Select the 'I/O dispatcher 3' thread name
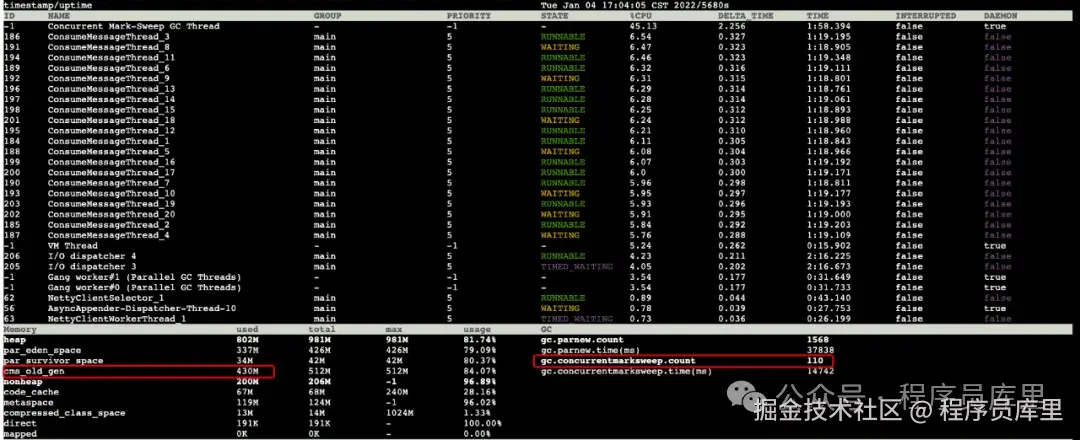Image resolution: width=1080 pixels, height=440 pixels. coord(92,266)
